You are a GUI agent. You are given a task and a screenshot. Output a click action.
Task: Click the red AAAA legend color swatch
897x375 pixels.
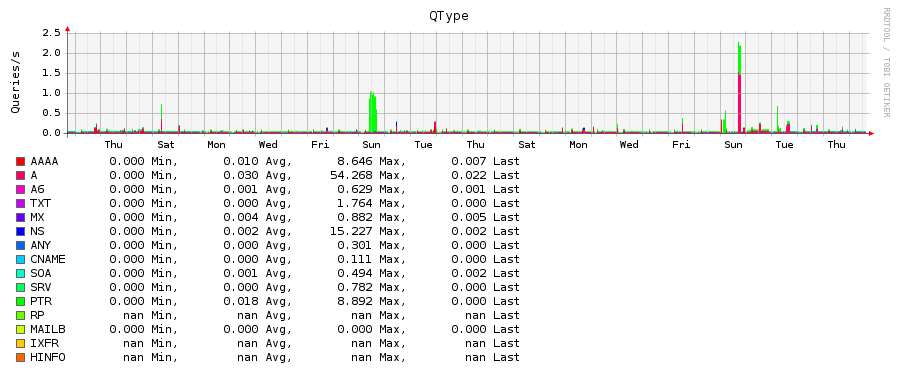(20, 162)
